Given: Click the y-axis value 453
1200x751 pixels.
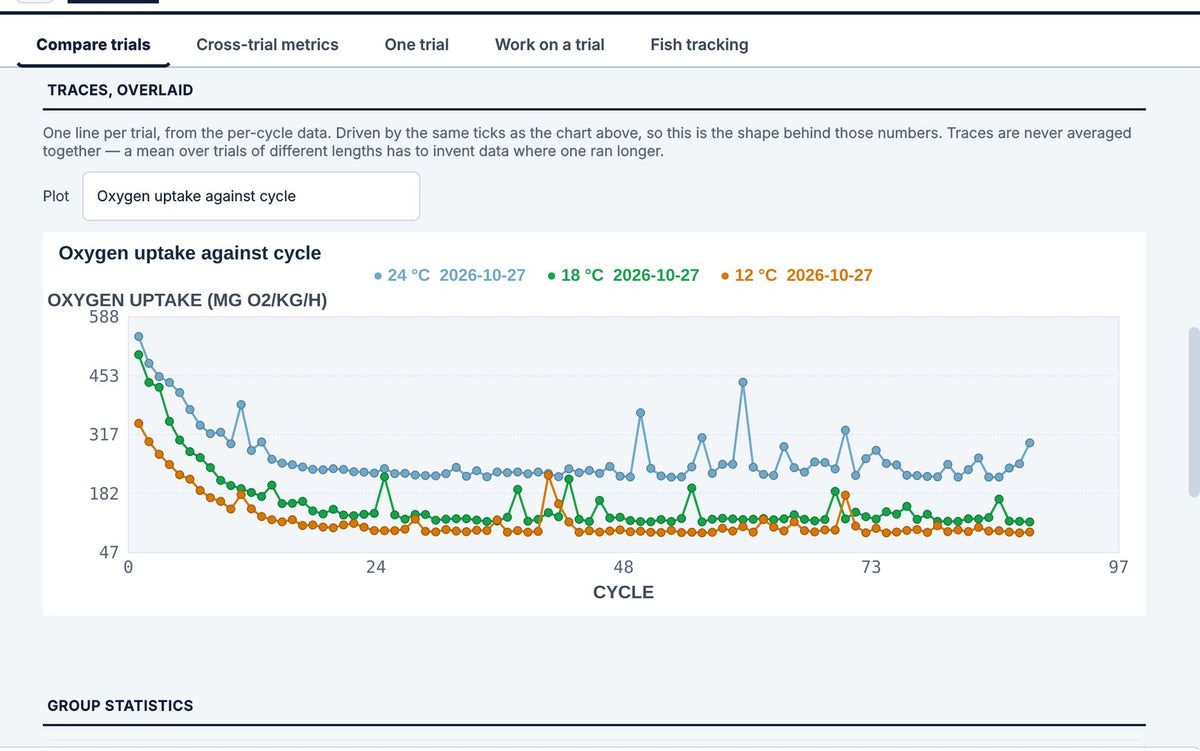Looking at the screenshot, I should coord(104,376).
